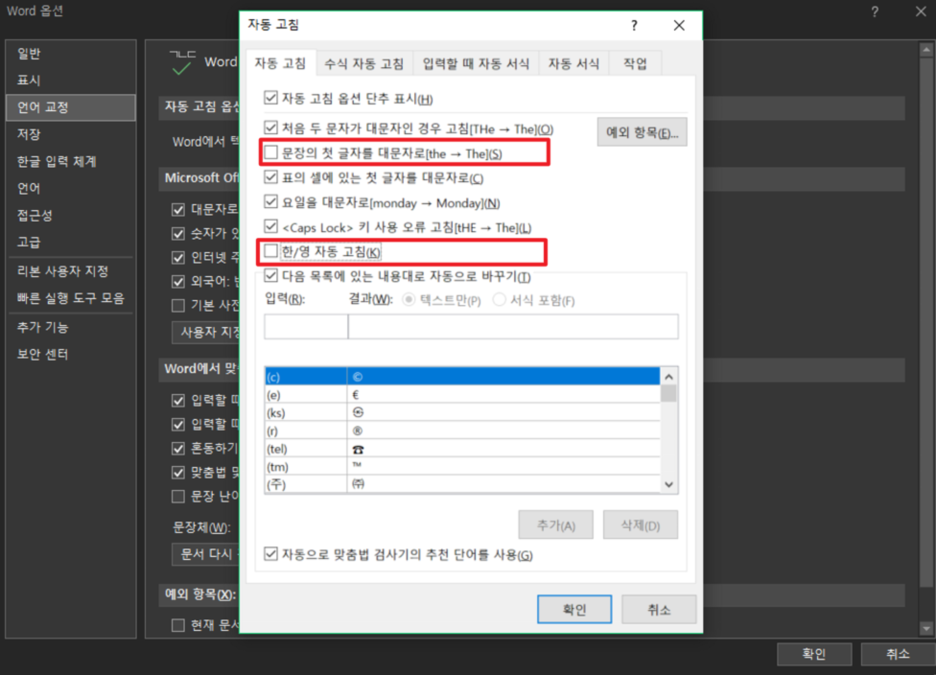Click up arrow of replacement list scrollbar
The image size is (936, 675).
click(x=669, y=377)
